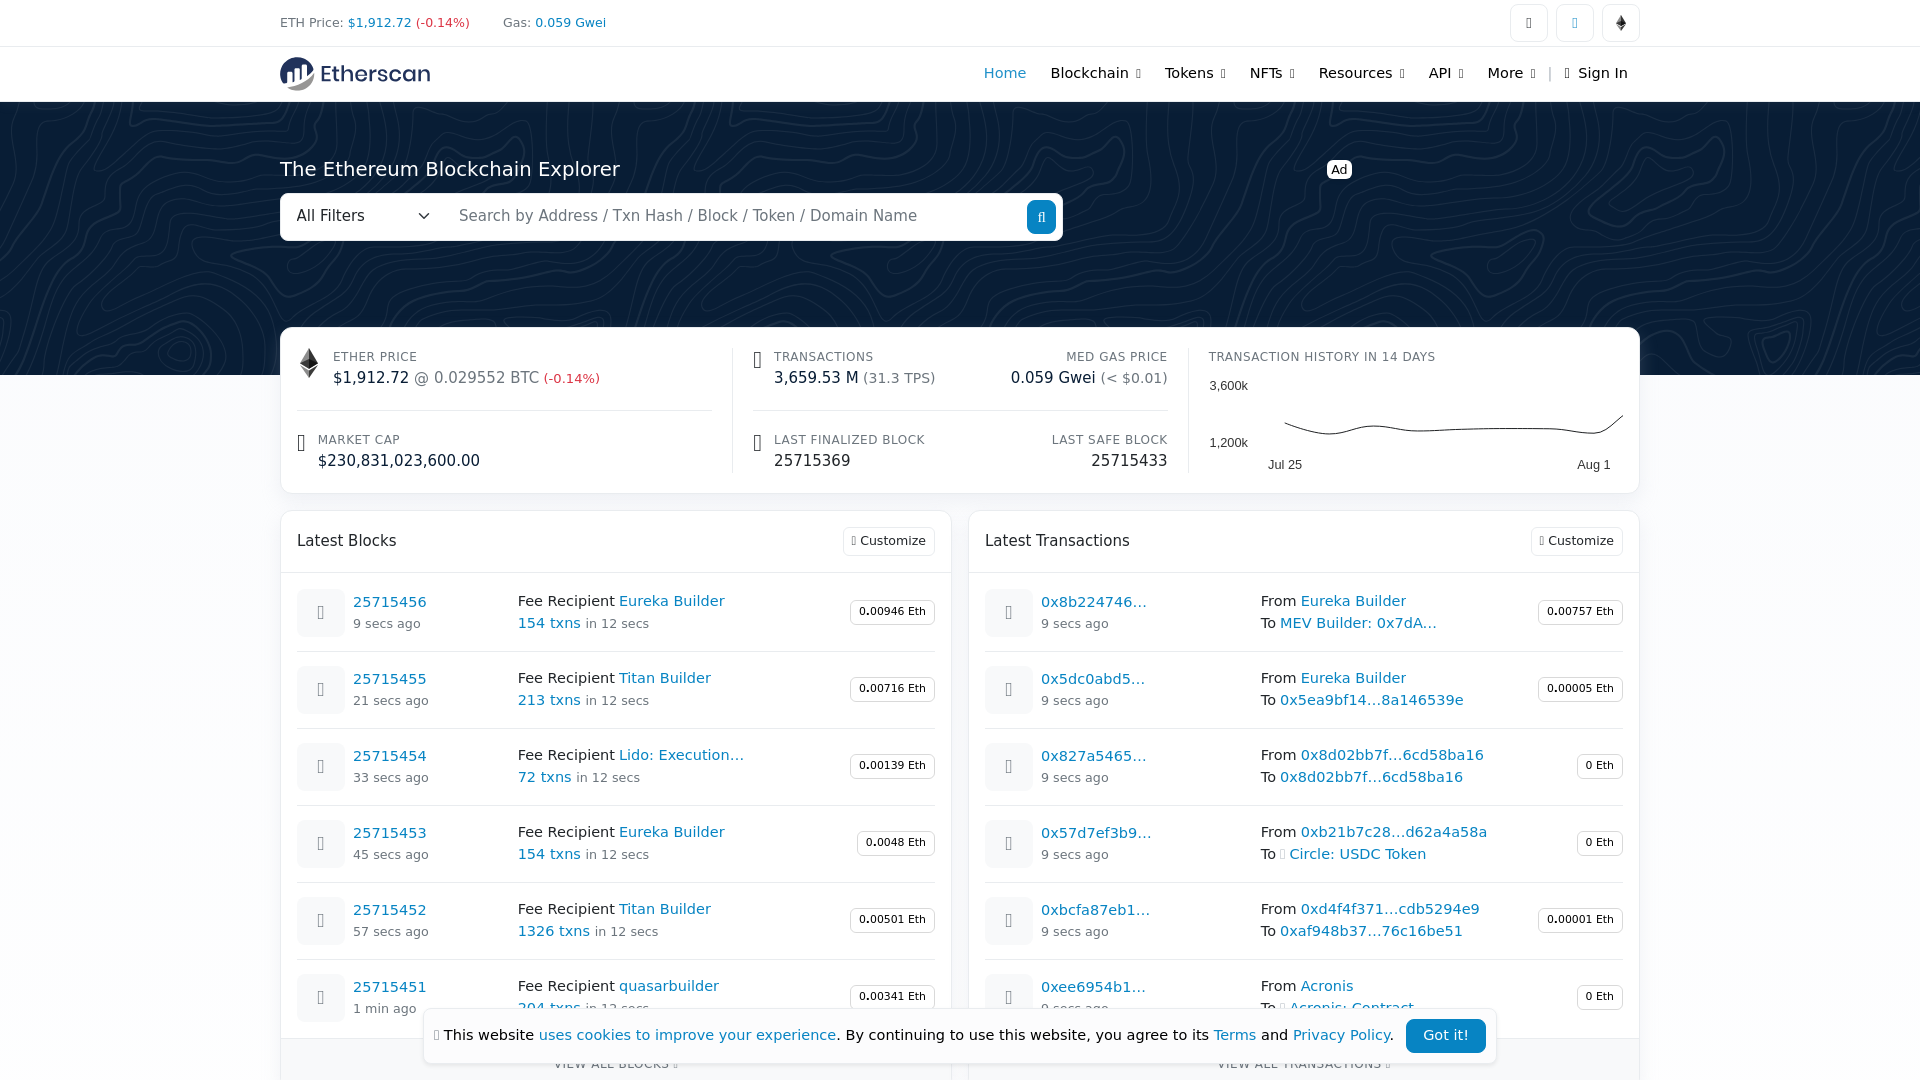Click the first square button in top-right bar
Image resolution: width=1920 pixels, height=1080 pixels.
(x=1529, y=23)
